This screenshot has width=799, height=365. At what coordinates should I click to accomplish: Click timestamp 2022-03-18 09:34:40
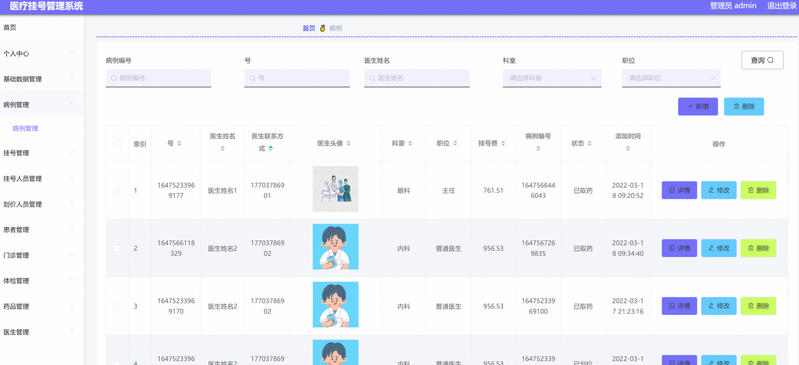(x=628, y=248)
